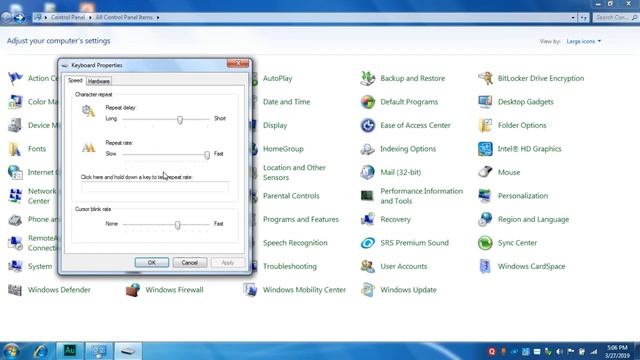Open the Desktop Gadgets icon

point(485,102)
